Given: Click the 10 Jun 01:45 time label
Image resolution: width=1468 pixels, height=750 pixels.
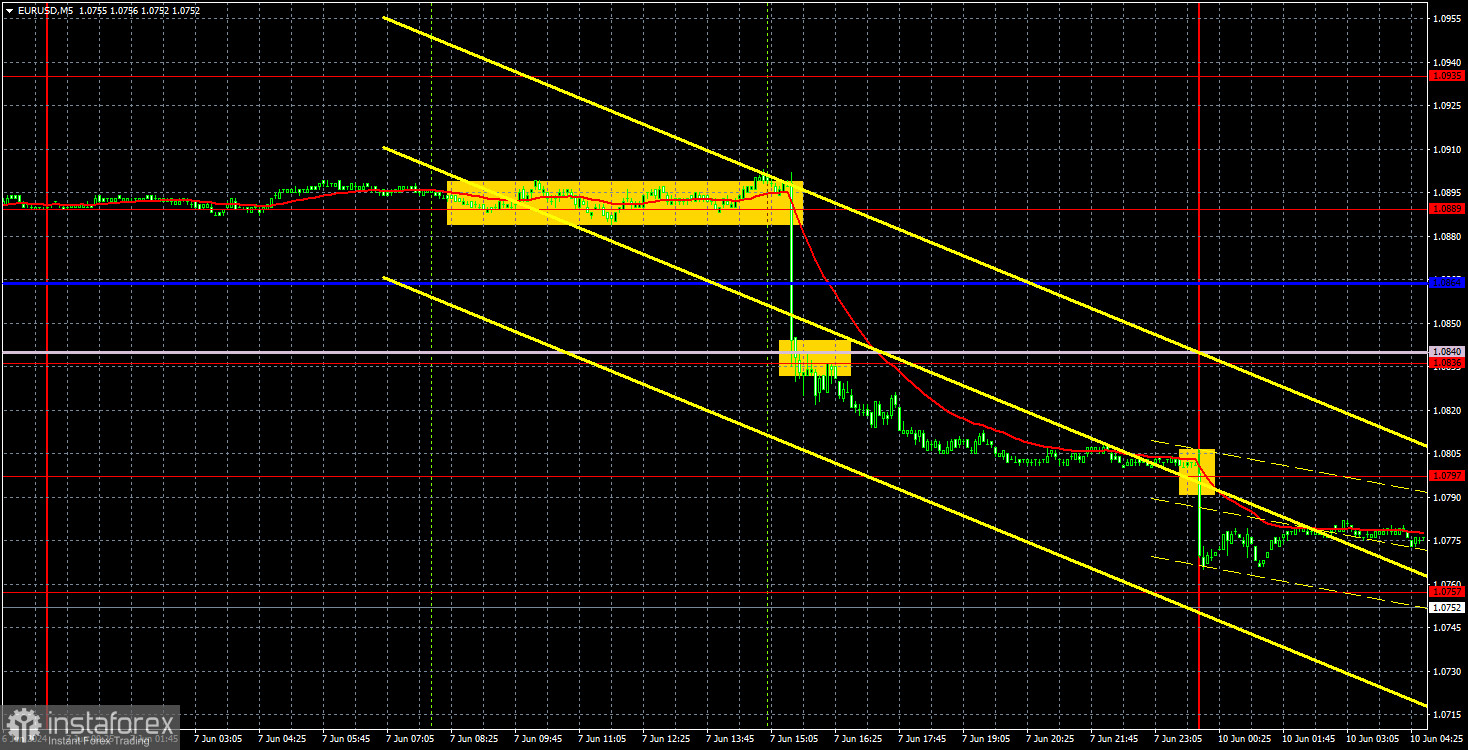Looking at the screenshot, I should click(x=1308, y=739).
